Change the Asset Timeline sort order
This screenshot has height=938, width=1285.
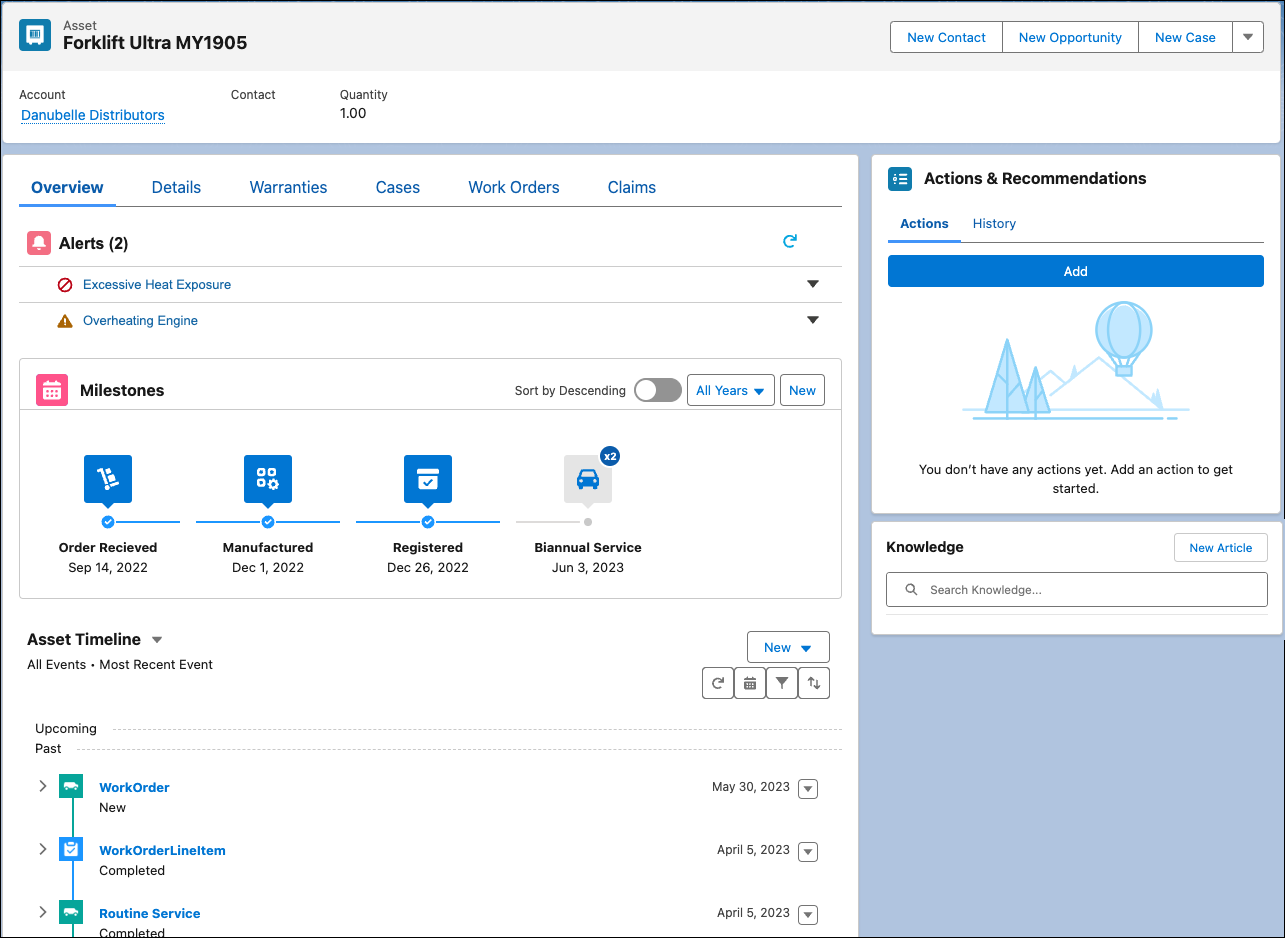[813, 682]
